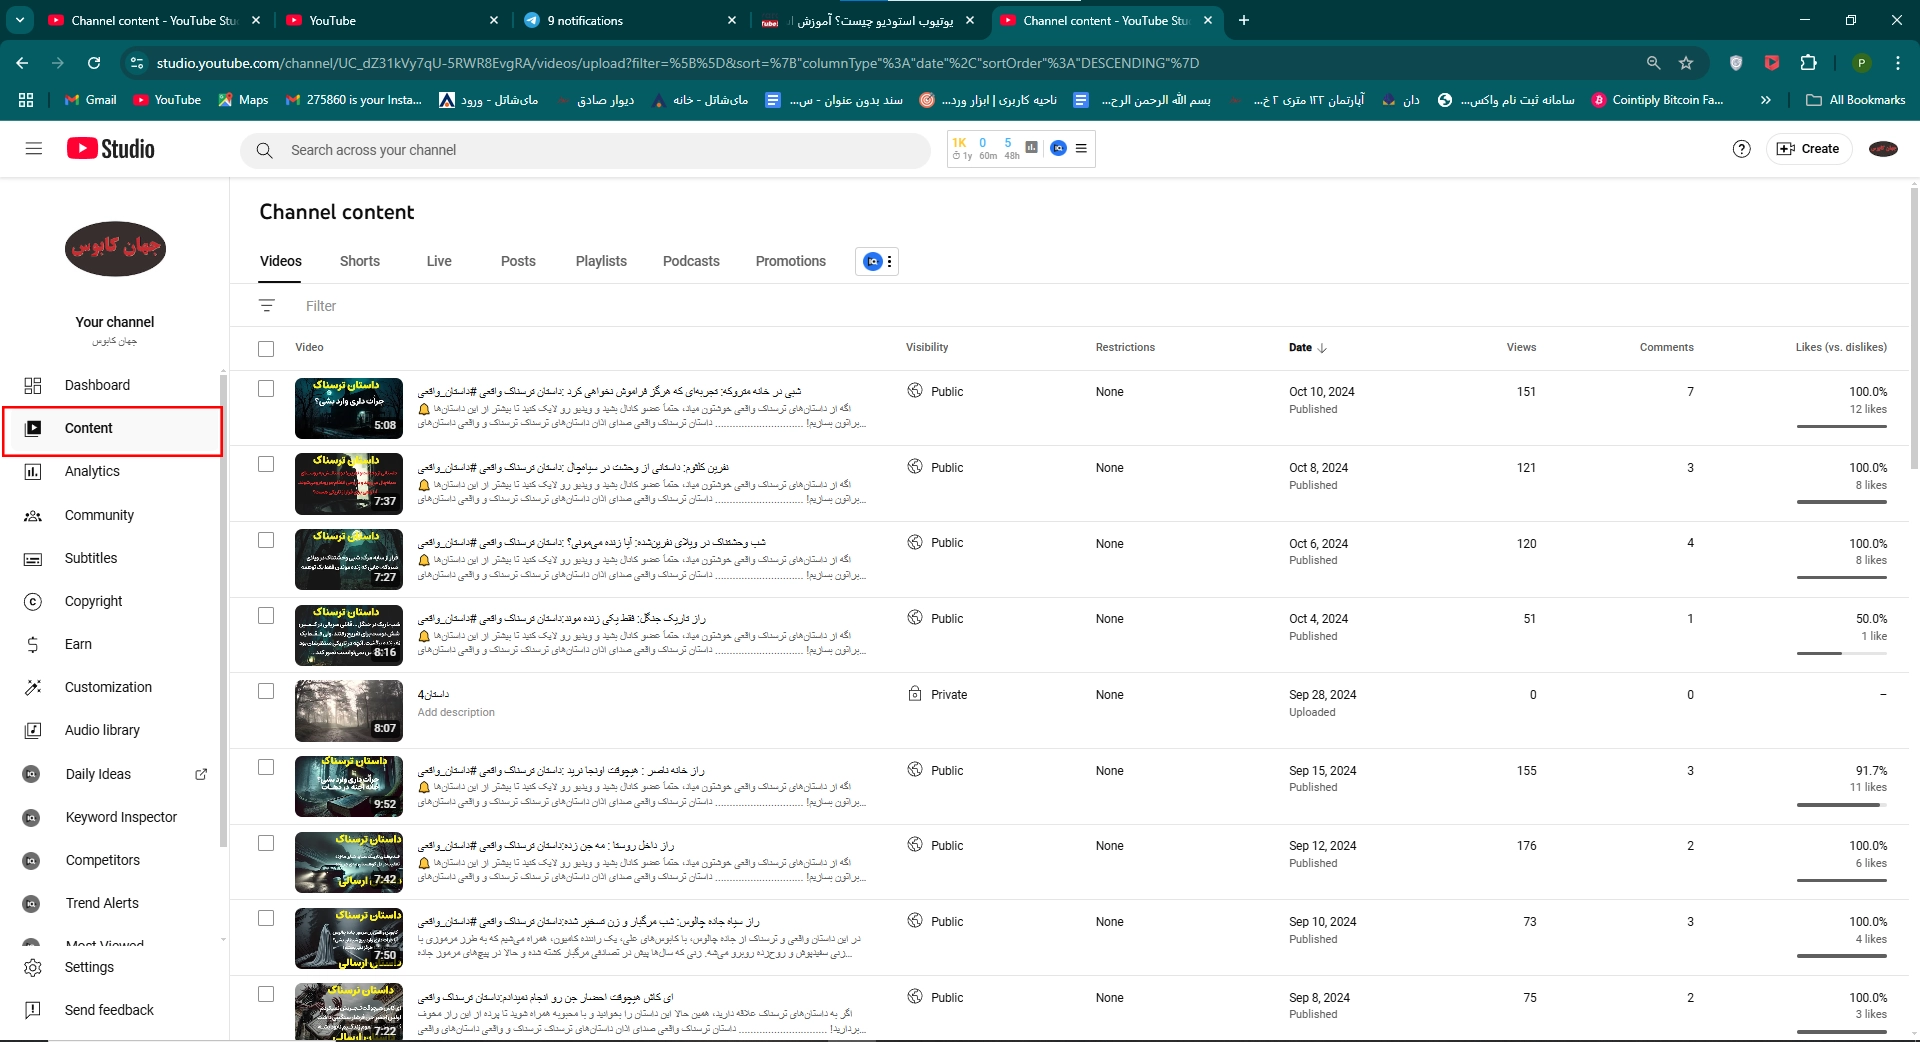The width and height of the screenshot is (1920, 1042).
Task: Check the private Sep 28, 2024 video
Action: tap(266, 692)
